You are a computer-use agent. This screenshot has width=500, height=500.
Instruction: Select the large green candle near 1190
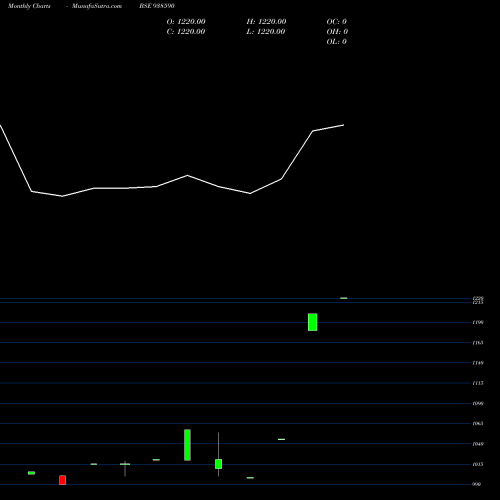click(313, 322)
